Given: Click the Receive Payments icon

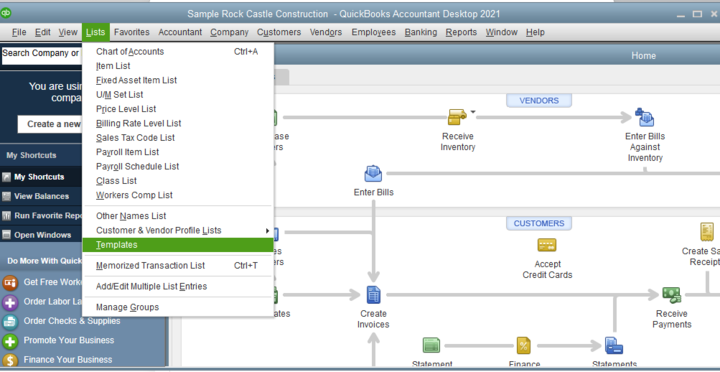Looking at the screenshot, I should 671,295.
